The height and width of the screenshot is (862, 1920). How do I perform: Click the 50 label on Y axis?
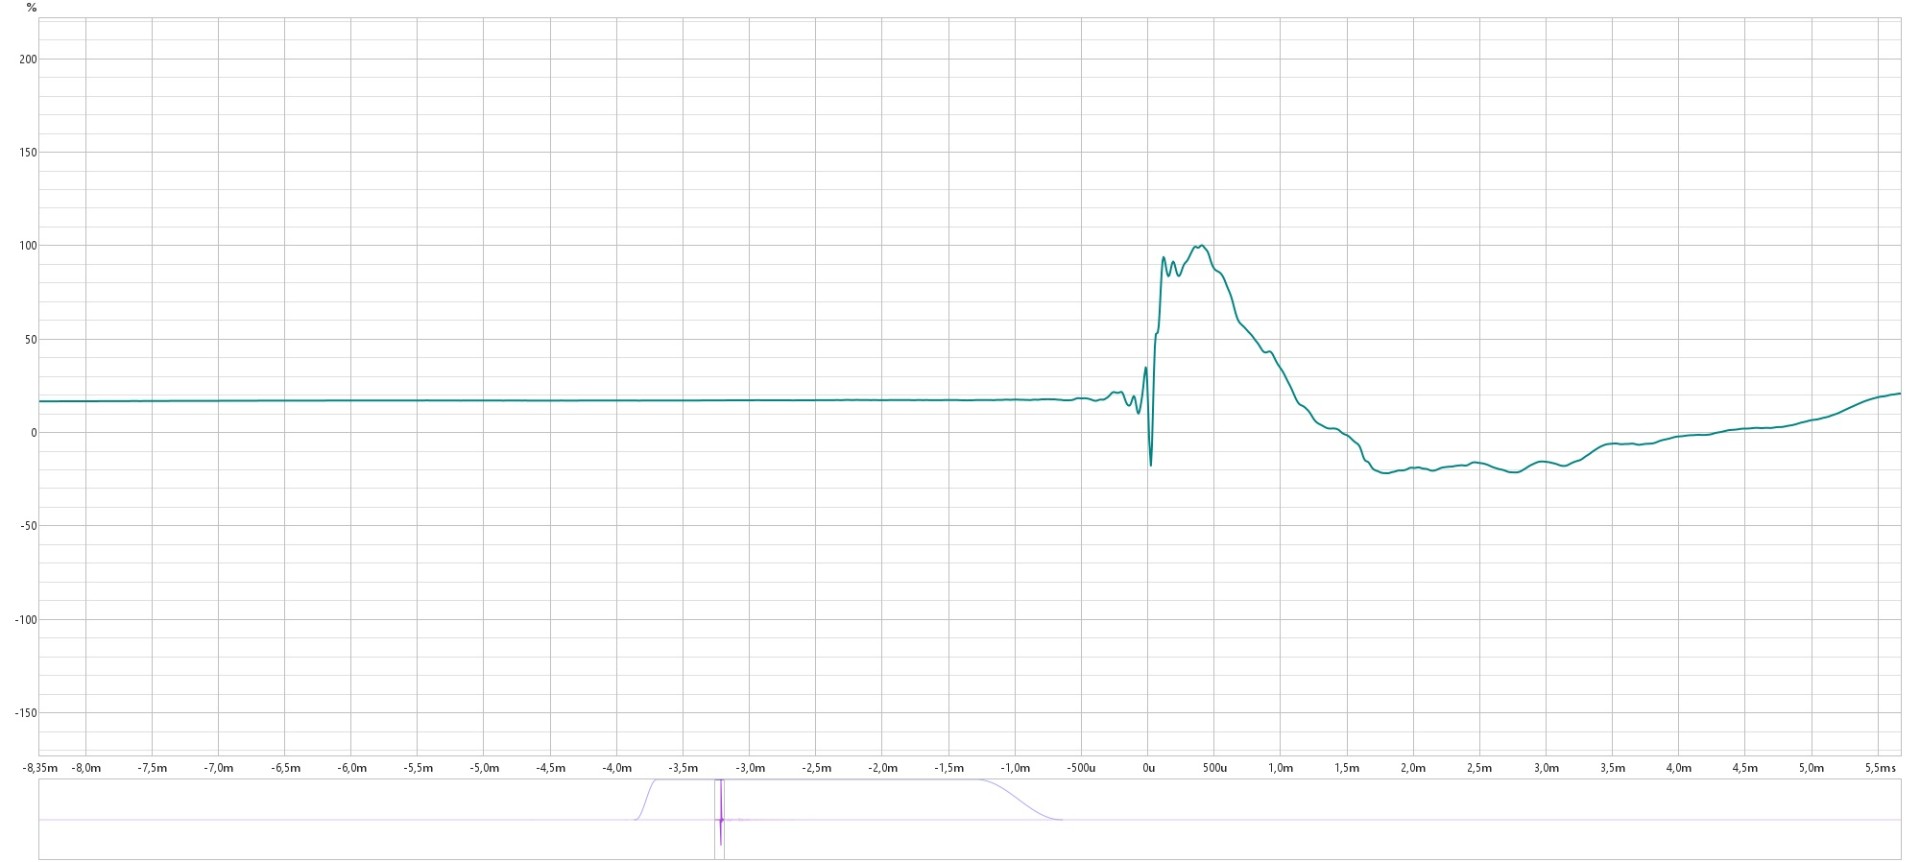31,340
